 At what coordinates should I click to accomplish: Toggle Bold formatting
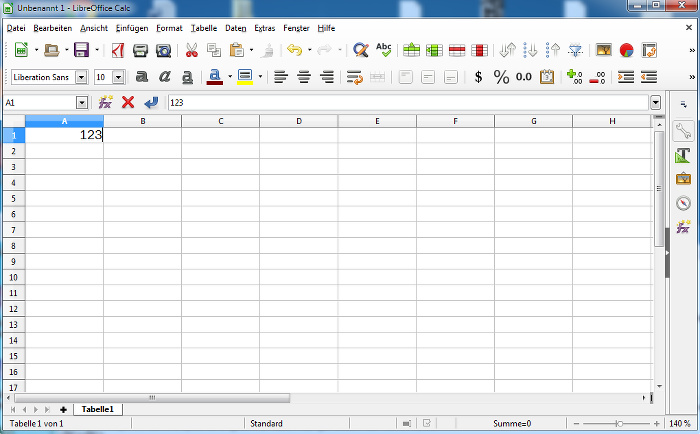click(142, 77)
